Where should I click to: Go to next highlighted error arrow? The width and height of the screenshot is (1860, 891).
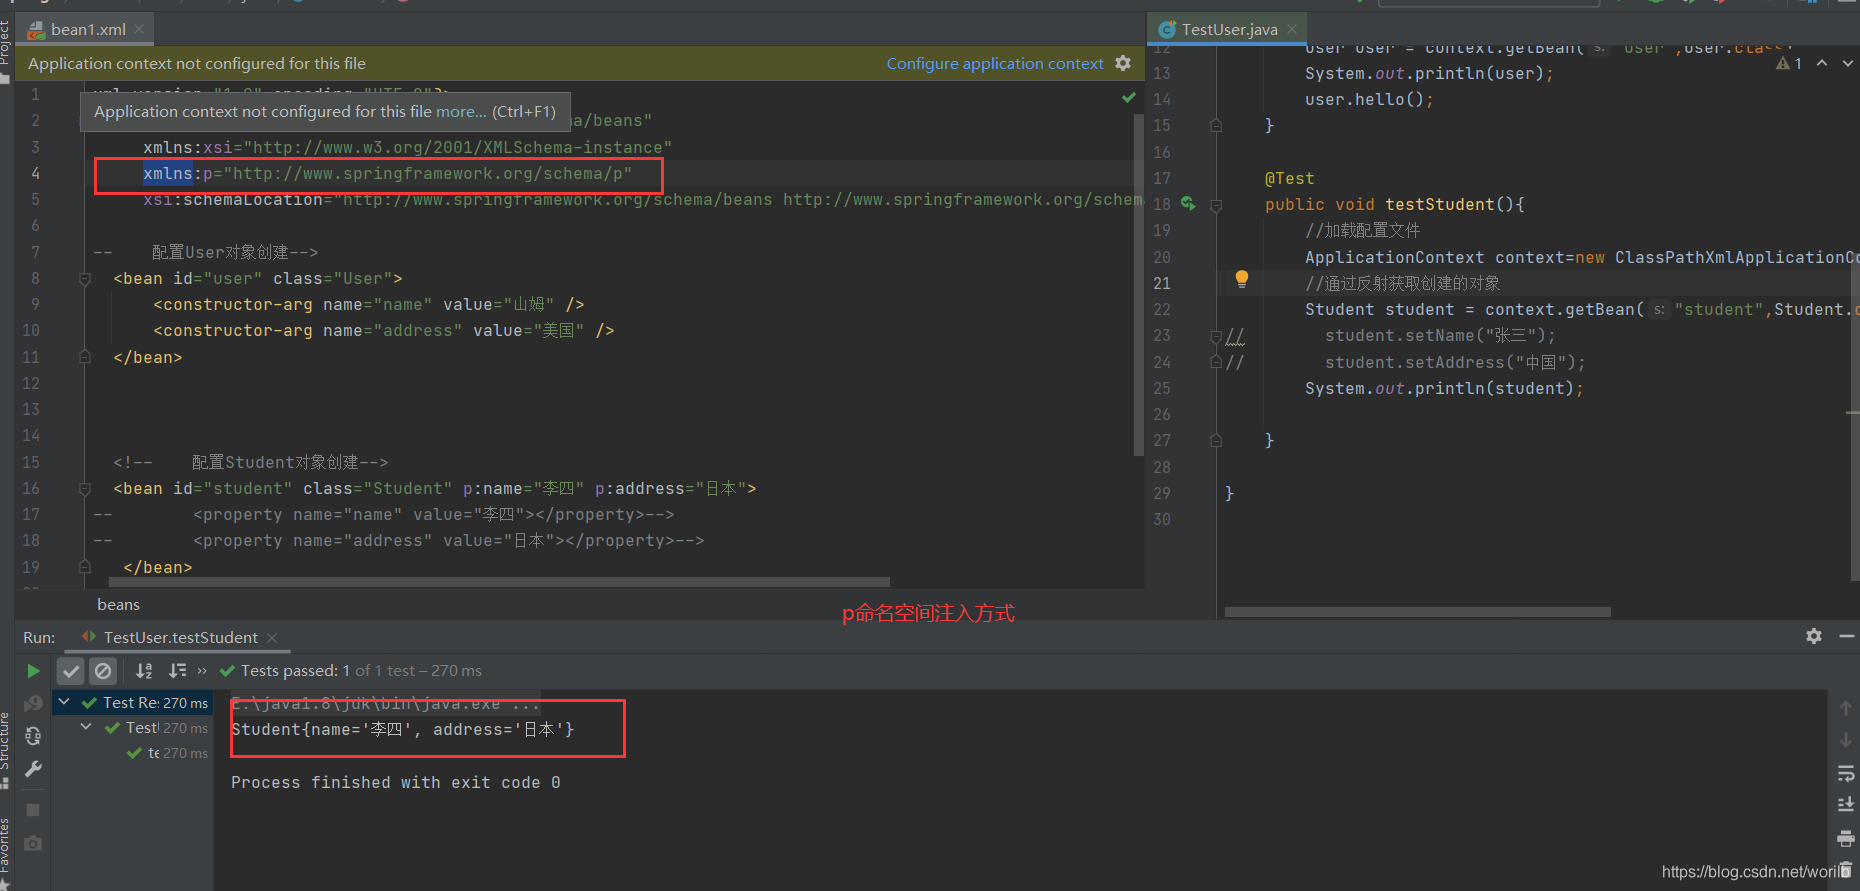1848,63
